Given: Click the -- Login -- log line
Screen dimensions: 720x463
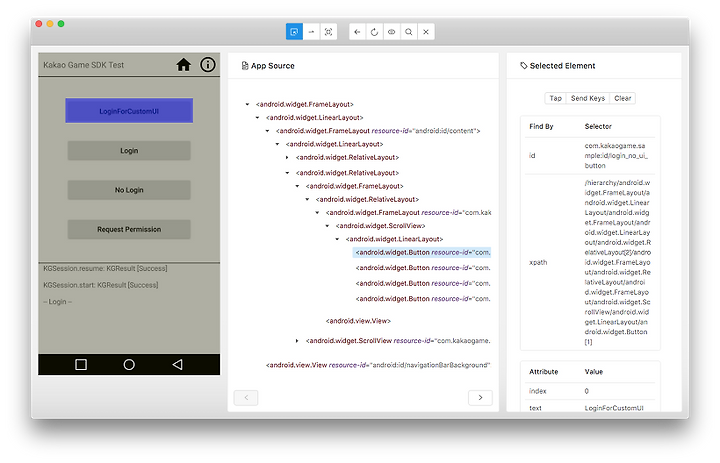Looking at the screenshot, I should (x=57, y=302).
